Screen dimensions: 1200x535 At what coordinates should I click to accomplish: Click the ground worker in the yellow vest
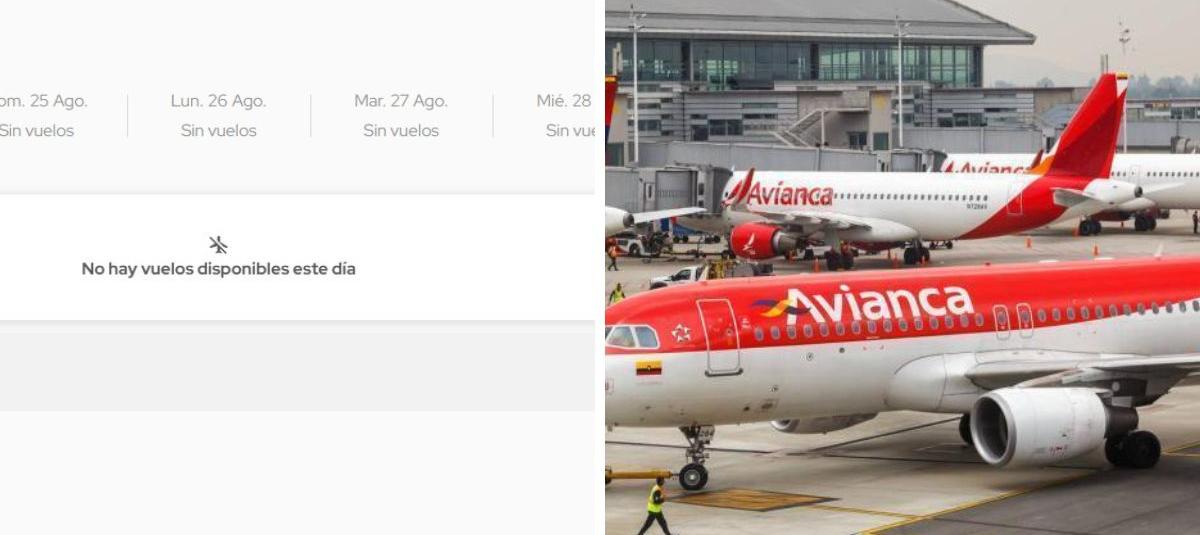coord(655,505)
